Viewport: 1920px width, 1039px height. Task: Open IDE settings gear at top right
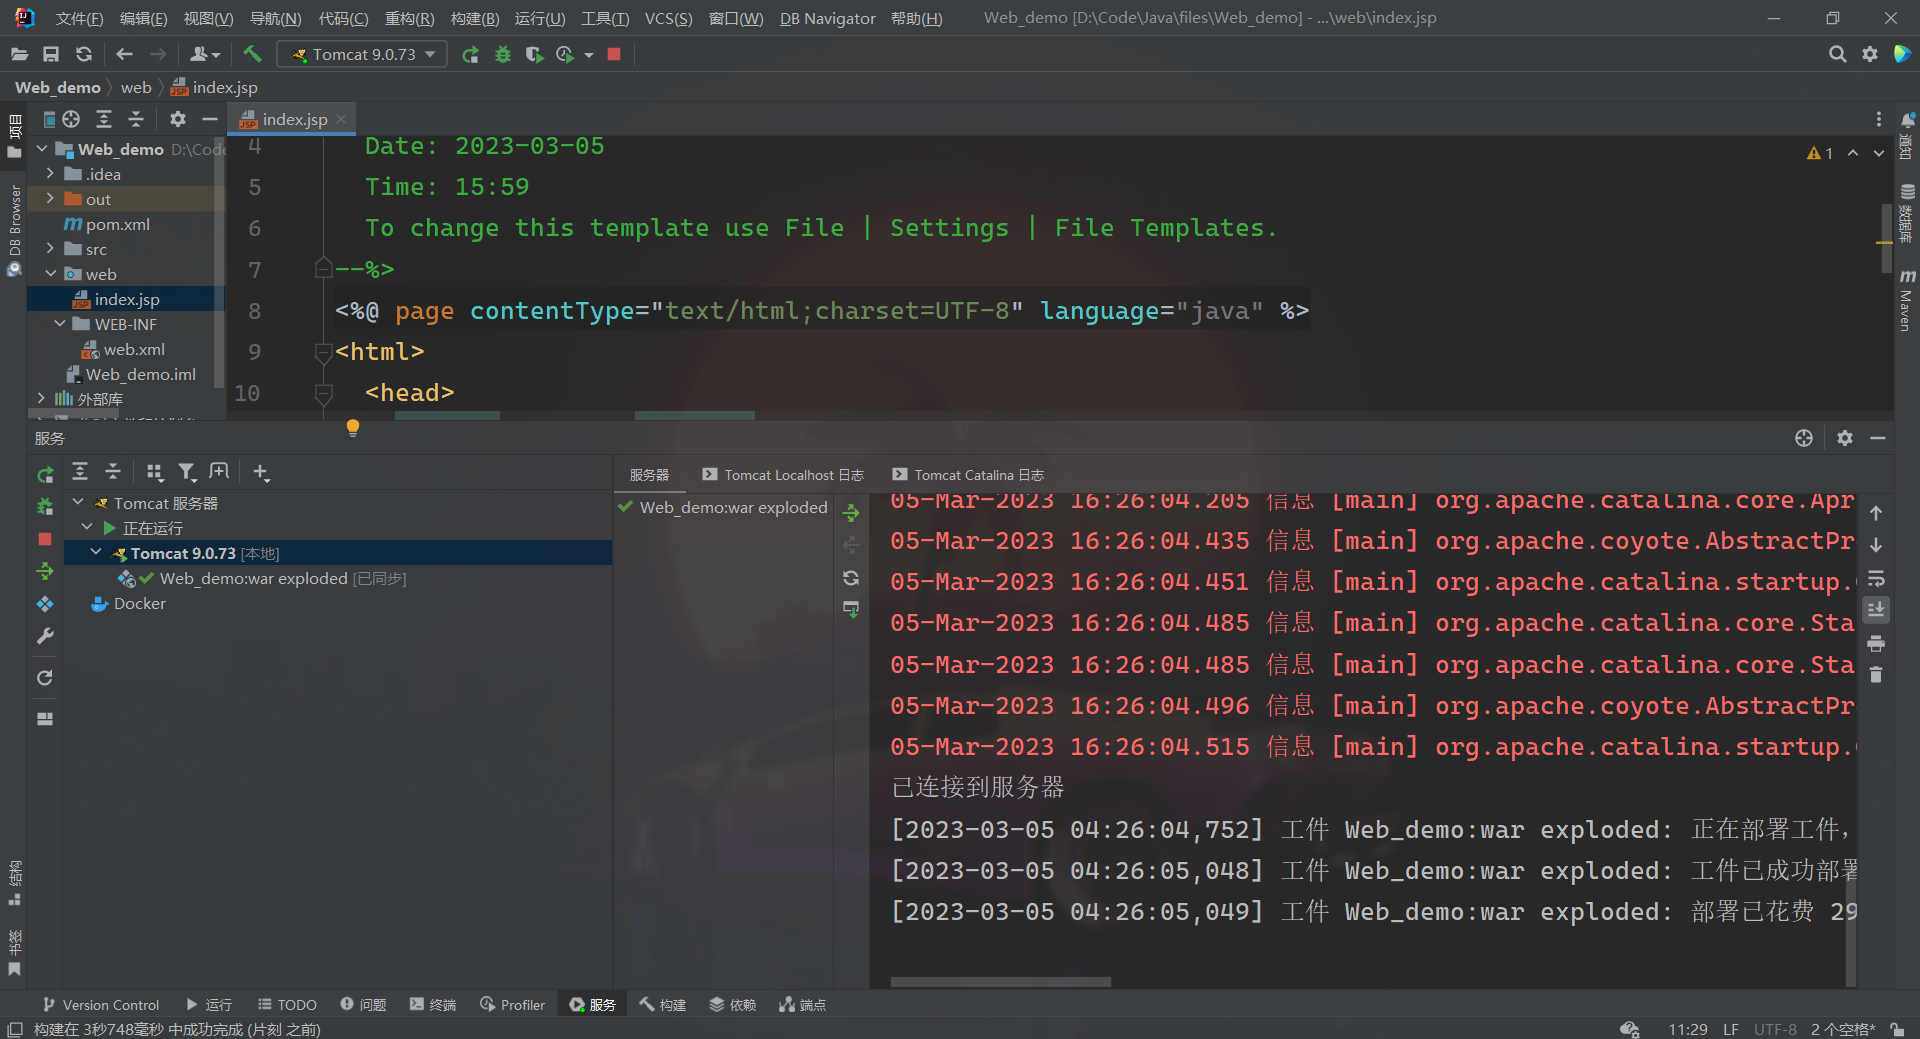1869,54
